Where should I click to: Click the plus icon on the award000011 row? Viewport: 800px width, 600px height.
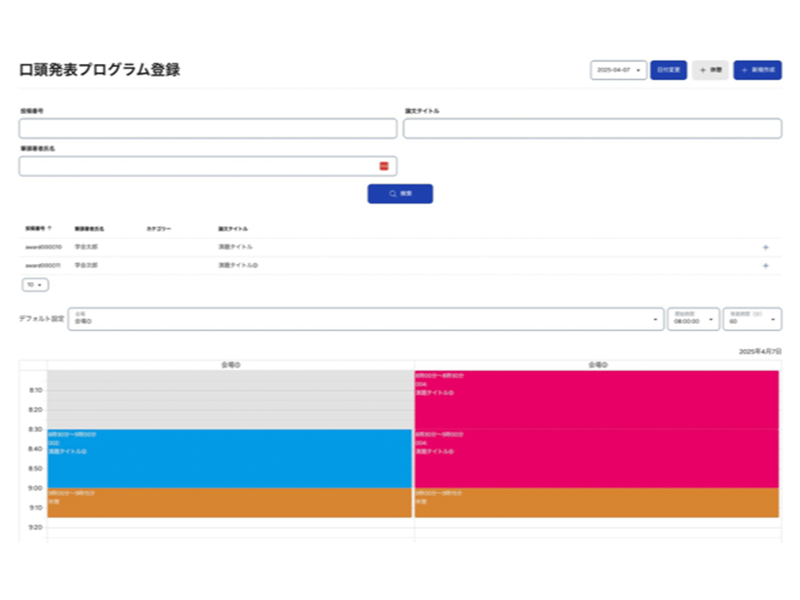pyautogui.click(x=765, y=266)
